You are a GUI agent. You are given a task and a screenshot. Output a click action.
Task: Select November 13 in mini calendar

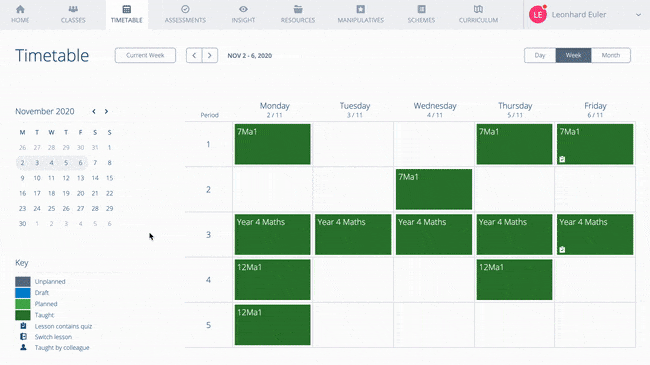click(x=80, y=178)
